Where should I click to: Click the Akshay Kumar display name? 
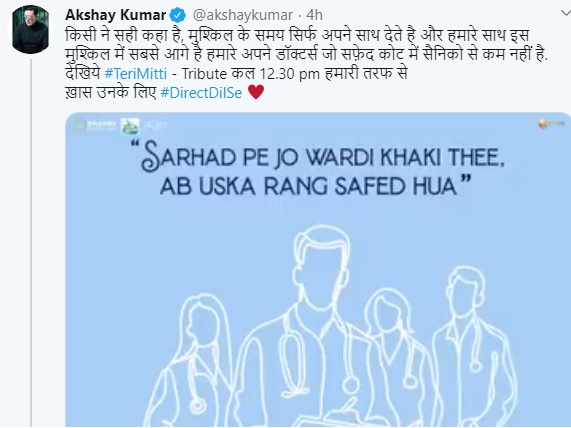click(116, 15)
